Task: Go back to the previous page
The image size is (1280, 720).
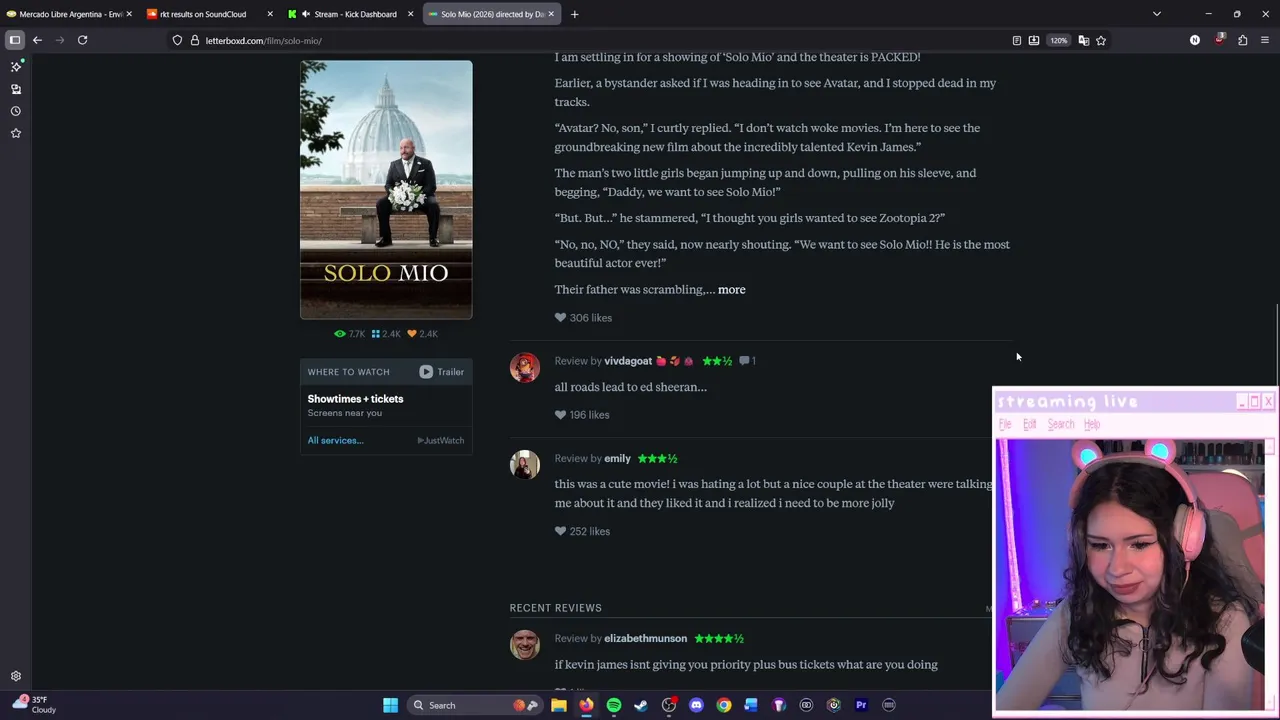Action: pyautogui.click(x=37, y=40)
